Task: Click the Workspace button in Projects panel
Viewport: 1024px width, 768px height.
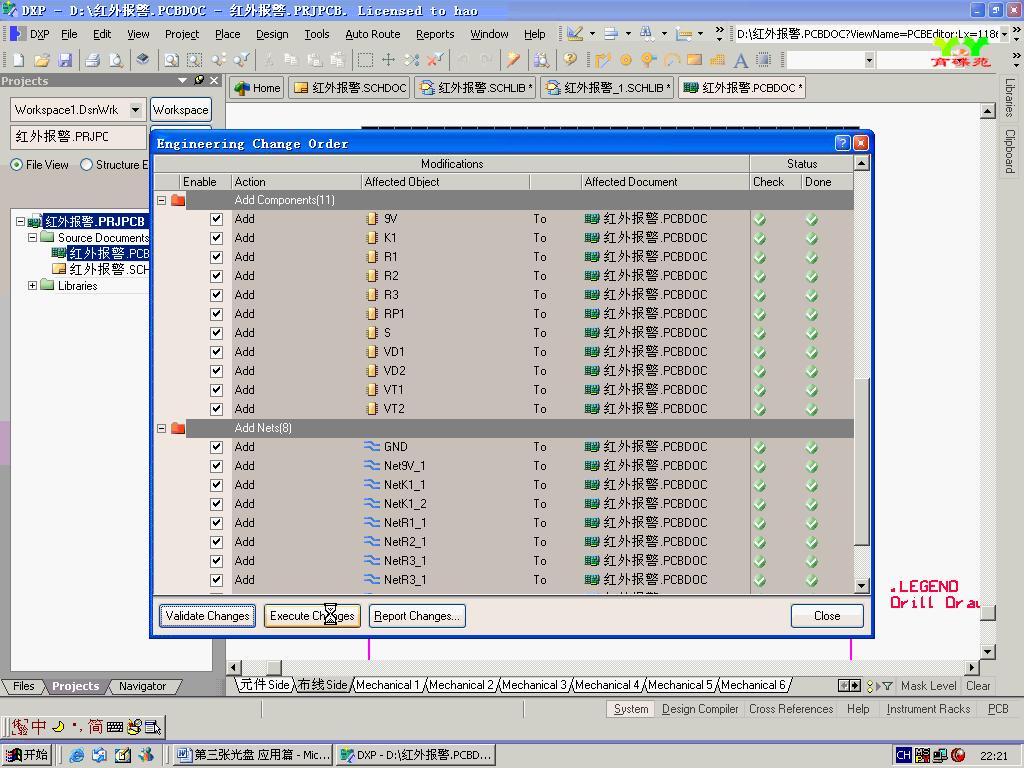Action: tap(181, 110)
